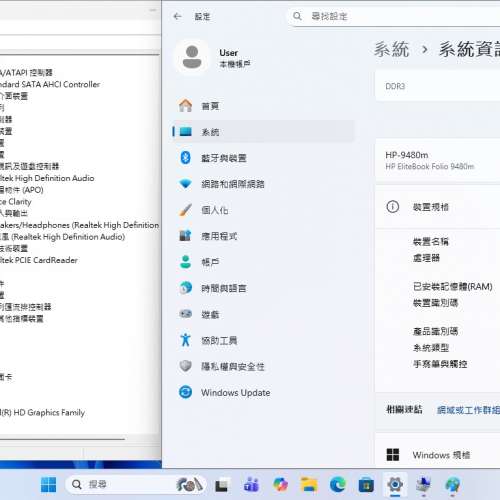Click the magnifier icon in Settings search
Viewport: 500px width, 500px height.
pos(297,16)
